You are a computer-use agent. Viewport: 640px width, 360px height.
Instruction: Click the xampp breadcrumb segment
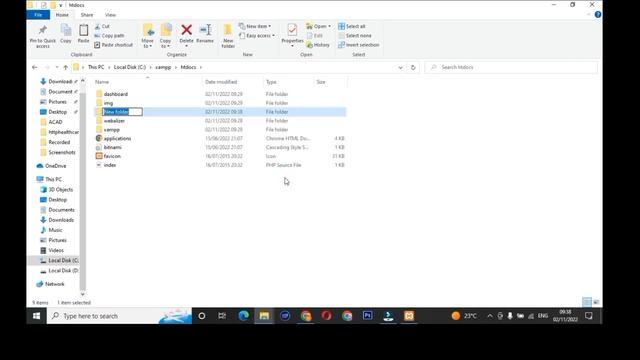(x=163, y=67)
